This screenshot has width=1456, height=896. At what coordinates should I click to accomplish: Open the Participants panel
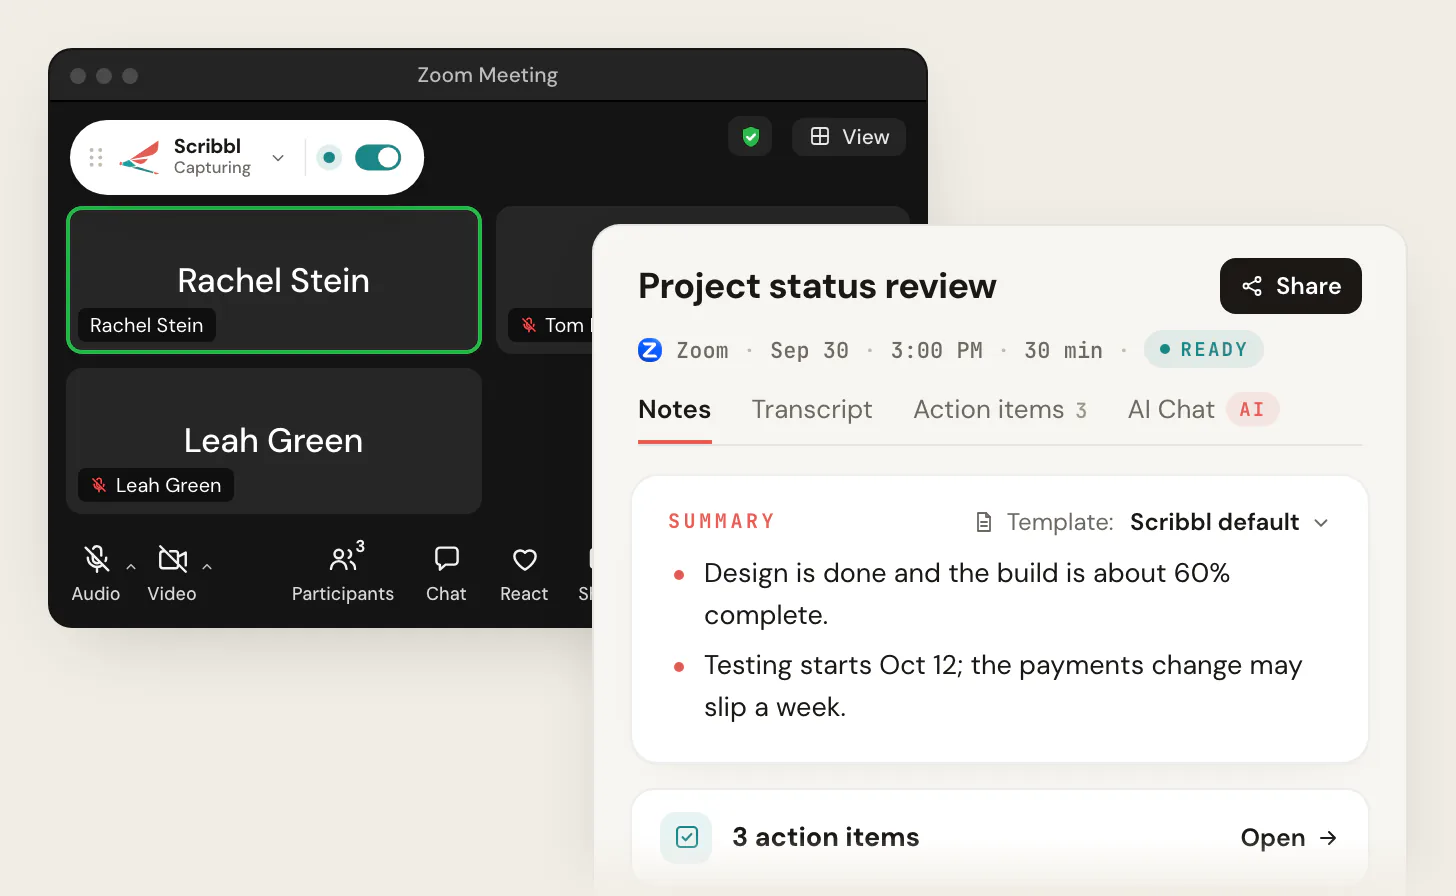tap(343, 573)
